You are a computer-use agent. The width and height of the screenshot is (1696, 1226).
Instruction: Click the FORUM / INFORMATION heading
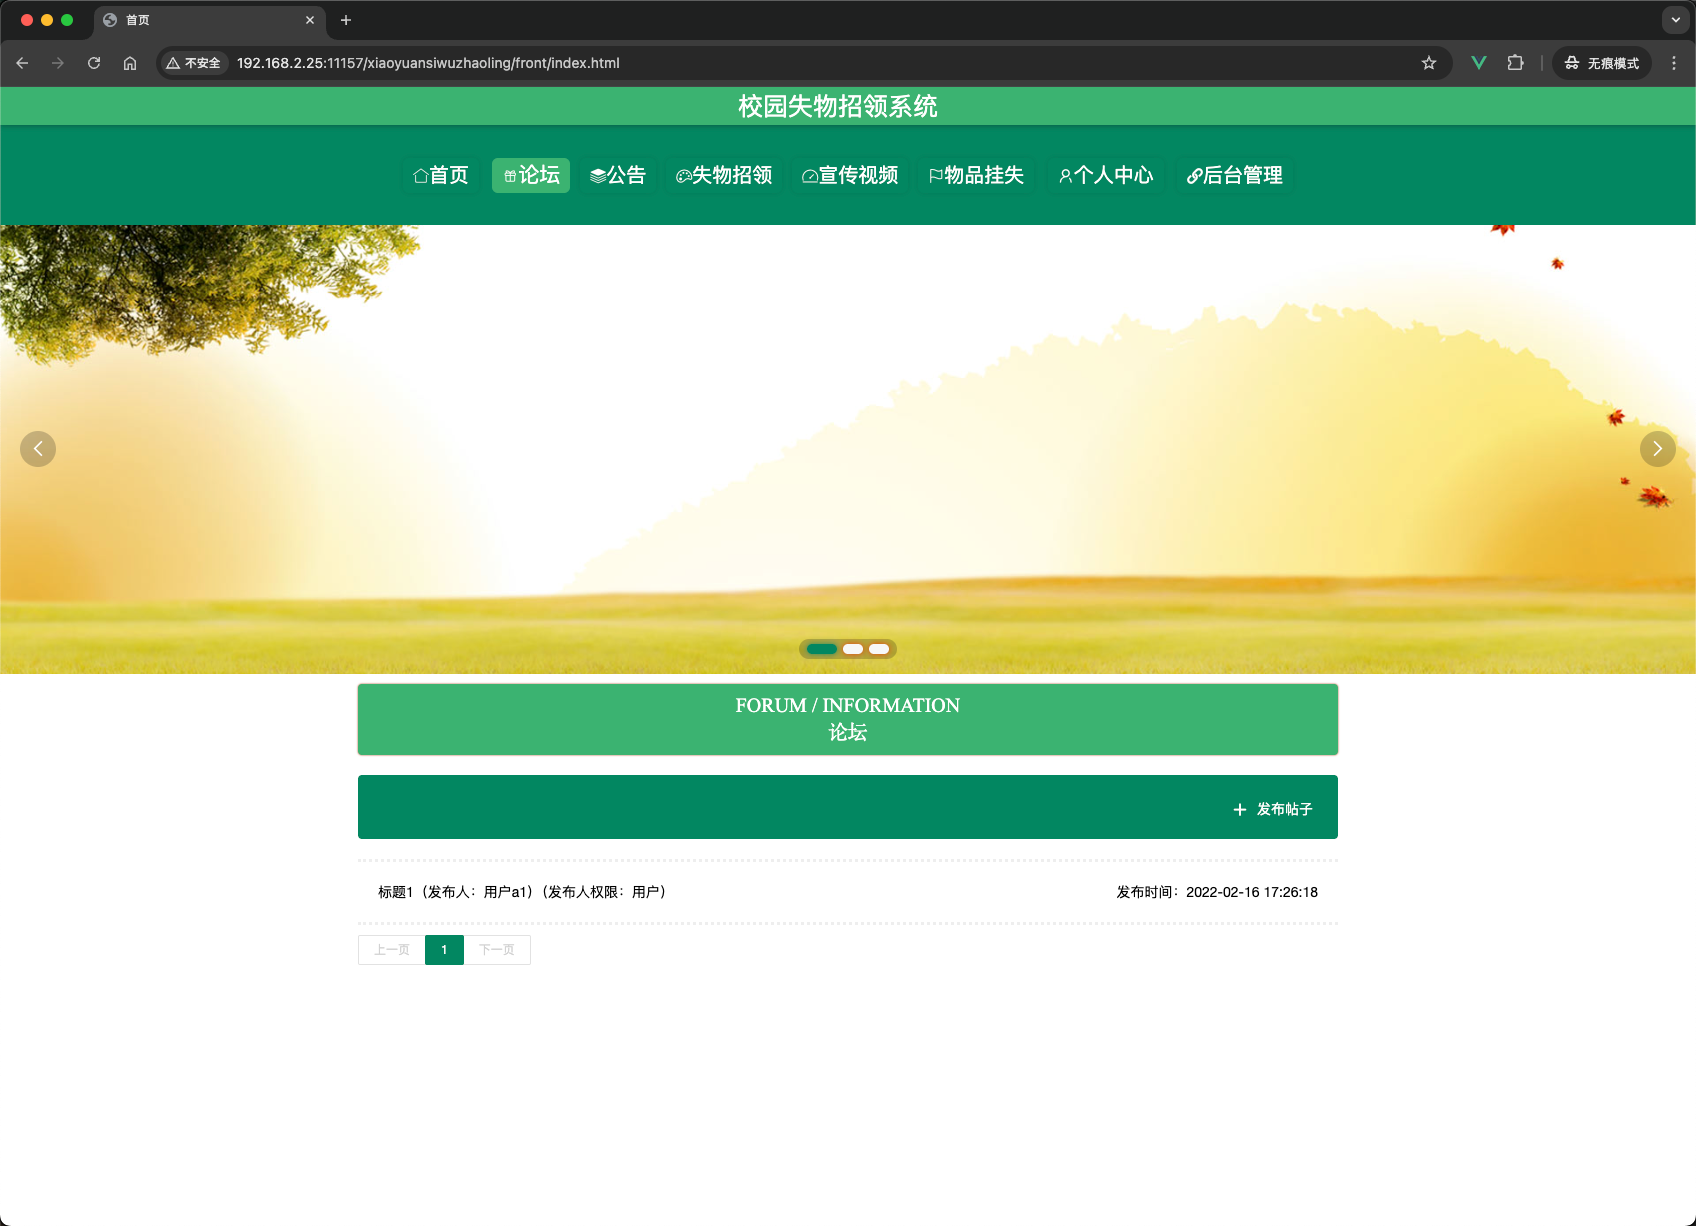[x=848, y=705]
